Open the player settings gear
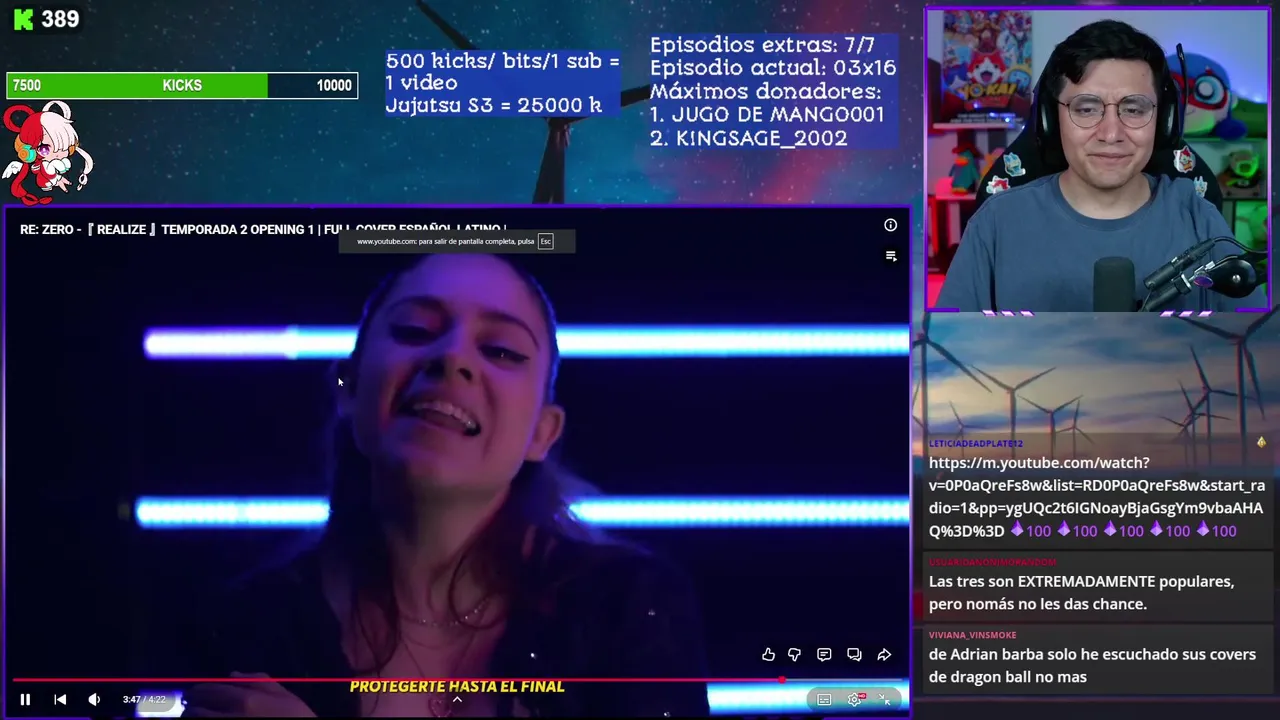 855,699
